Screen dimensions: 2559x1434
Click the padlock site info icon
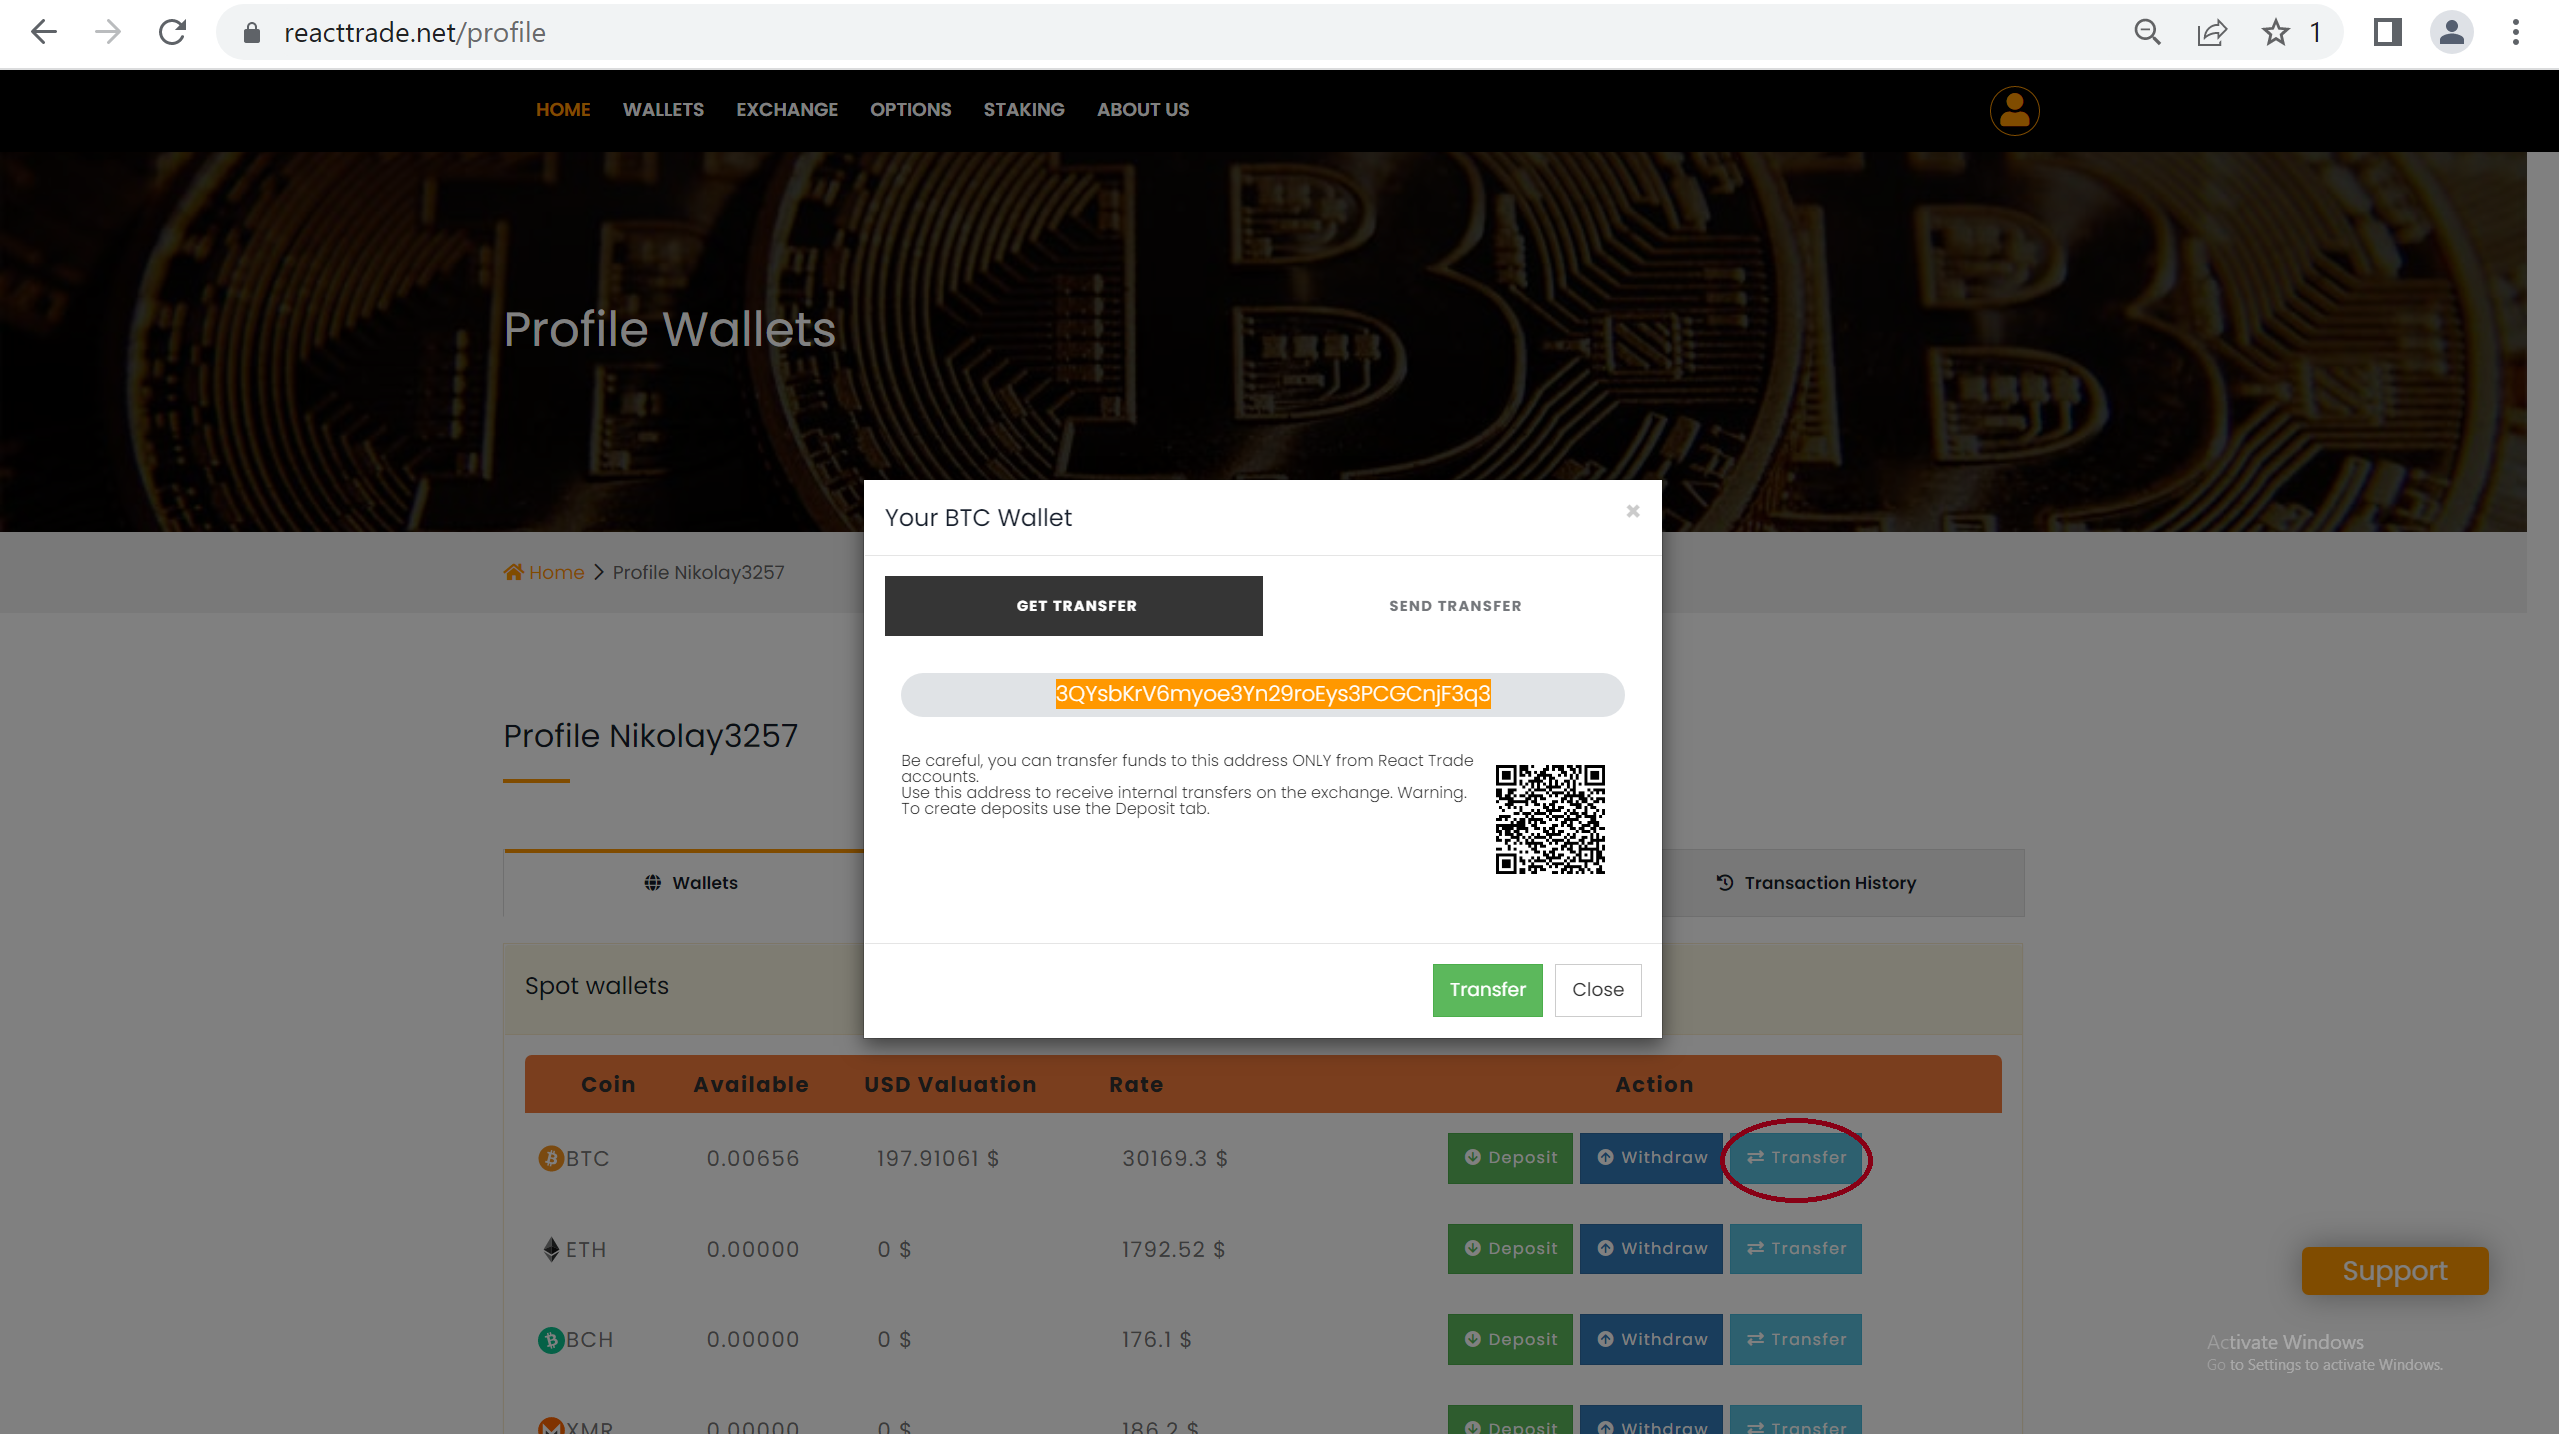(x=252, y=33)
